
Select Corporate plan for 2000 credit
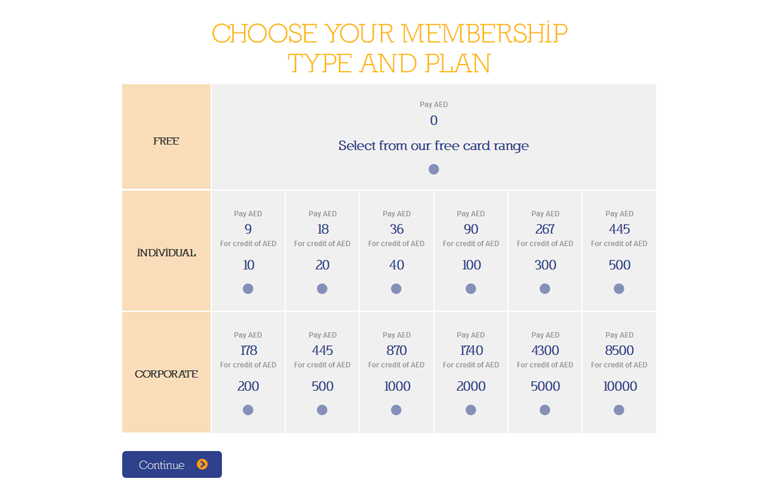tap(471, 410)
